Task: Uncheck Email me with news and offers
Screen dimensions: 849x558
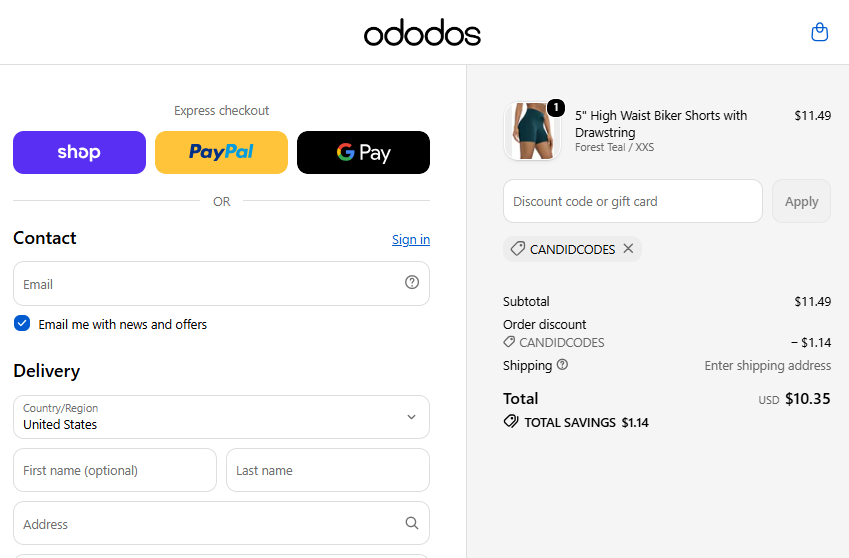Action: pyautogui.click(x=22, y=324)
